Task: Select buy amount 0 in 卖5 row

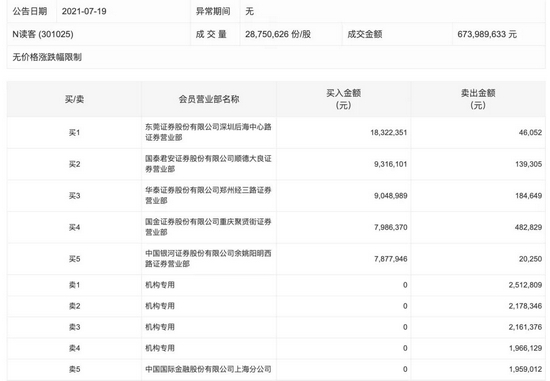Action: point(405,369)
